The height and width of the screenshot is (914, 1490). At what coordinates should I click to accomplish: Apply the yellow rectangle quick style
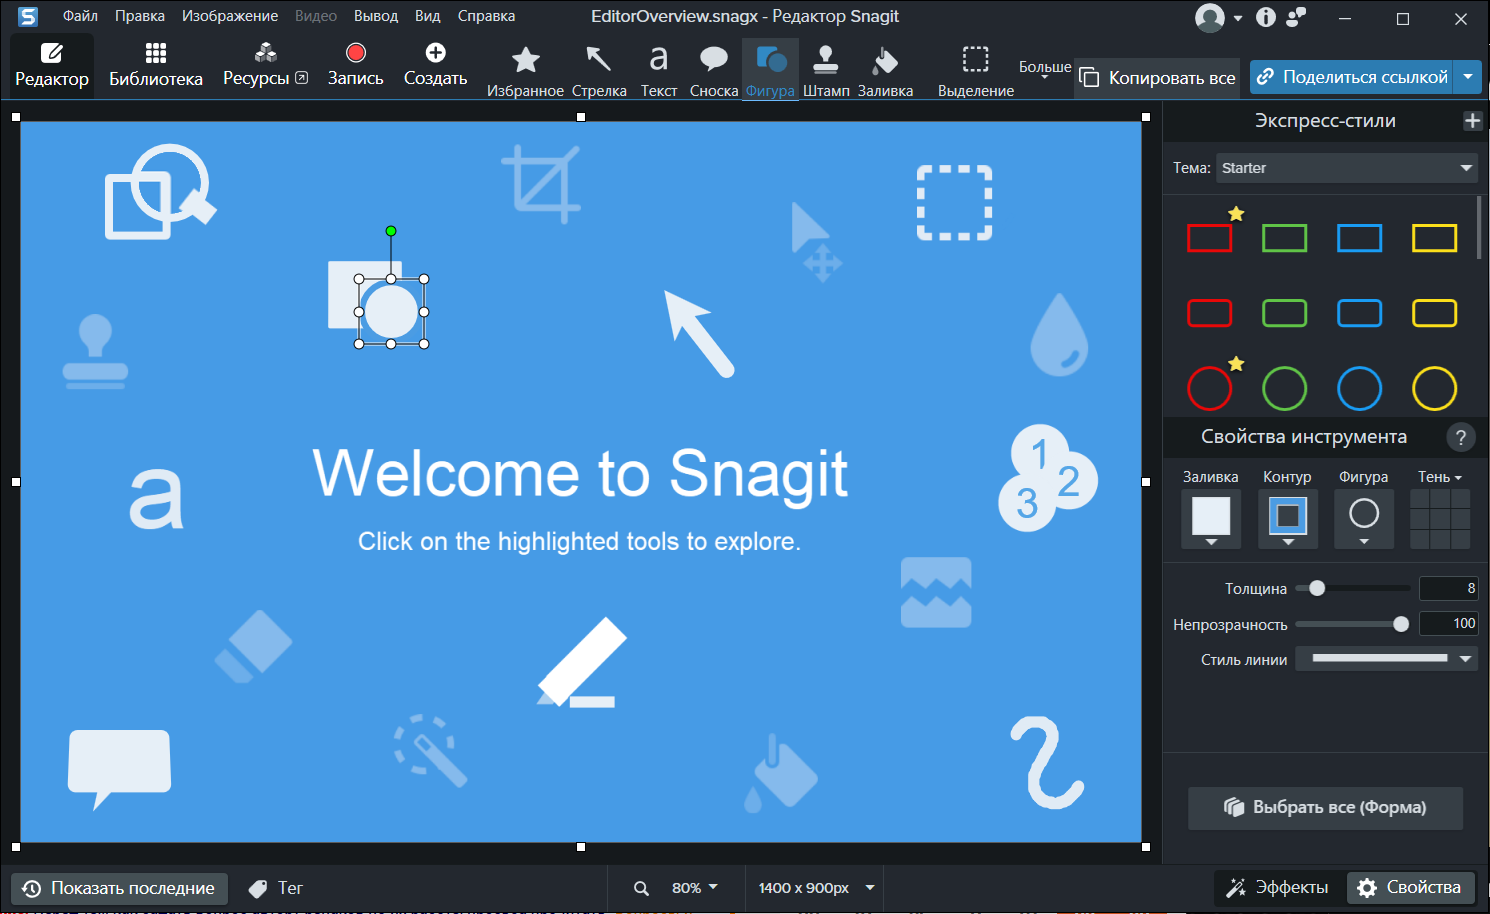pyautogui.click(x=1435, y=238)
